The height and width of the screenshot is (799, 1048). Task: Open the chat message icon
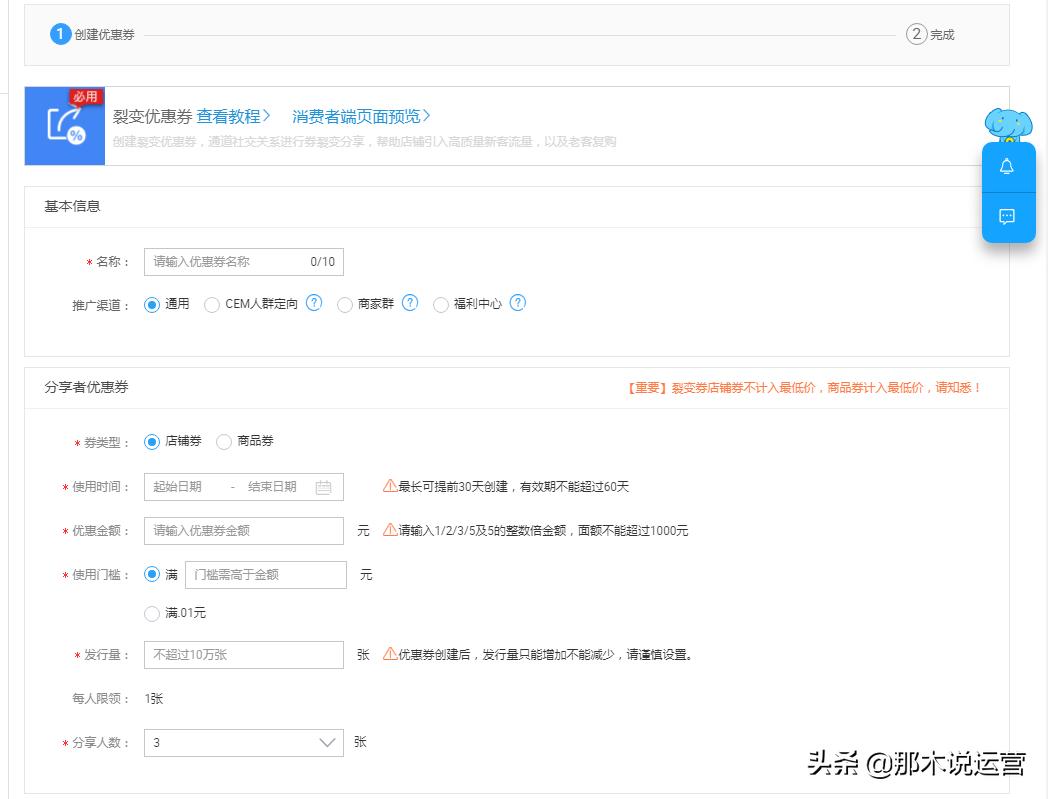(1008, 216)
